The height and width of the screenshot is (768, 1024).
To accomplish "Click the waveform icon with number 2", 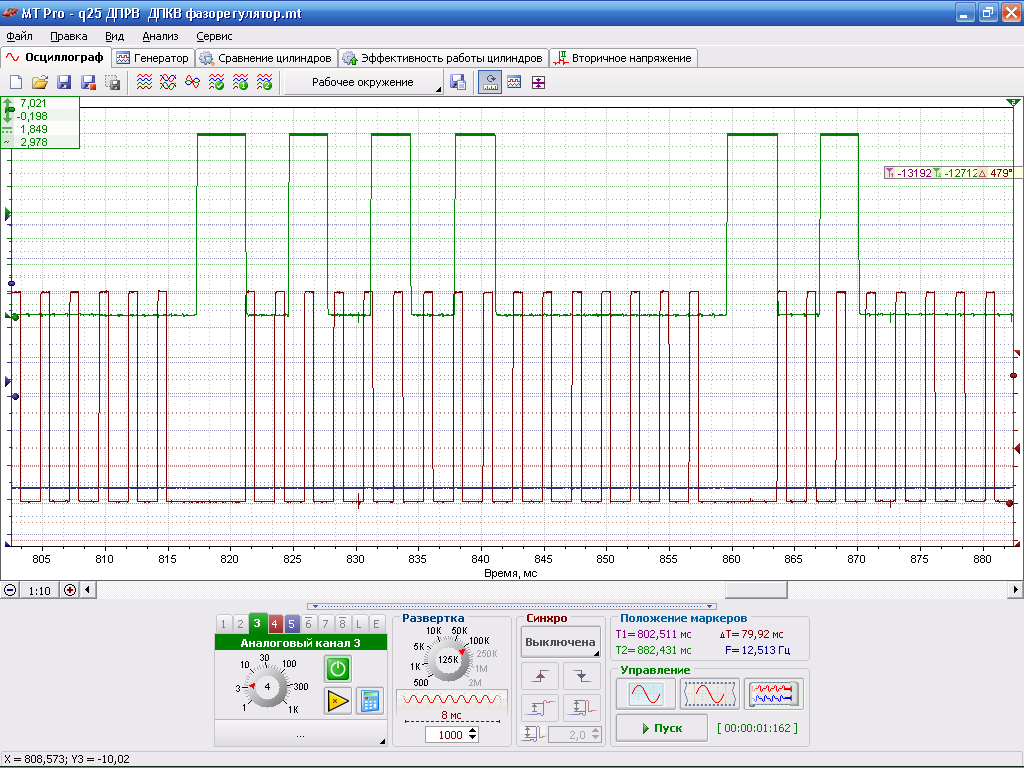I will pyautogui.click(x=264, y=82).
